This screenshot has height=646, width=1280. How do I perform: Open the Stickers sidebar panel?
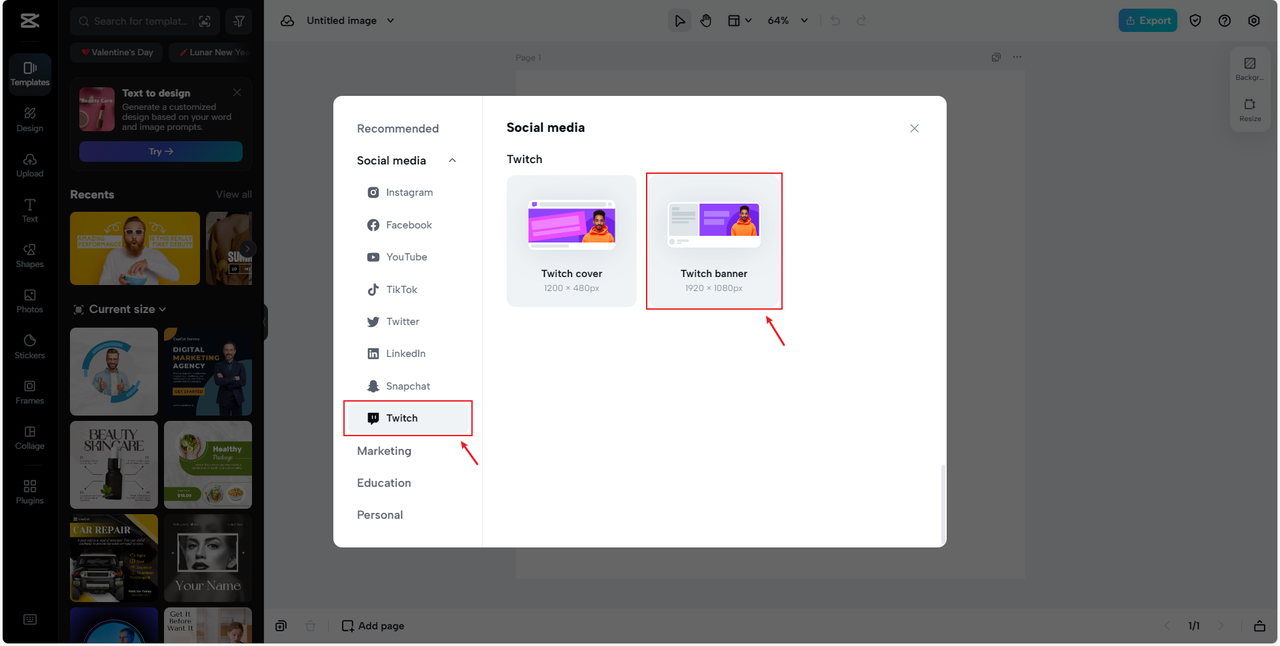[30, 348]
